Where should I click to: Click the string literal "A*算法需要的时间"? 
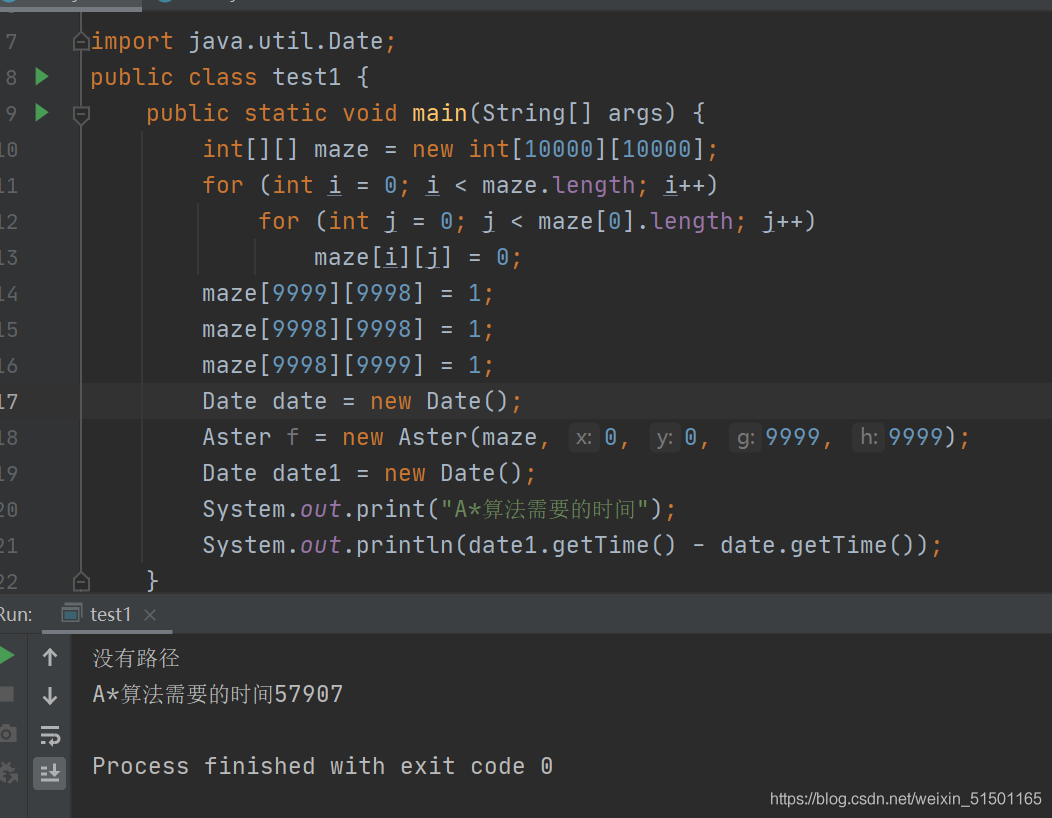point(545,509)
